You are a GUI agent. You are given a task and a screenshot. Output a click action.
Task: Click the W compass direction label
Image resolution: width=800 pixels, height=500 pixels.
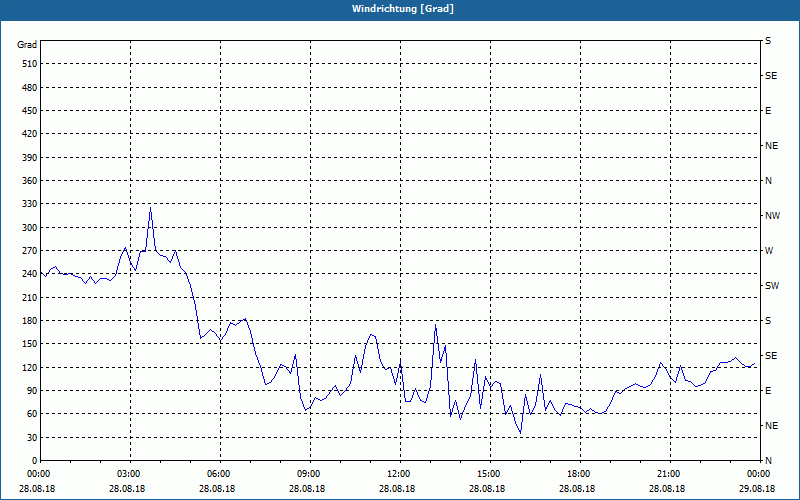point(769,251)
